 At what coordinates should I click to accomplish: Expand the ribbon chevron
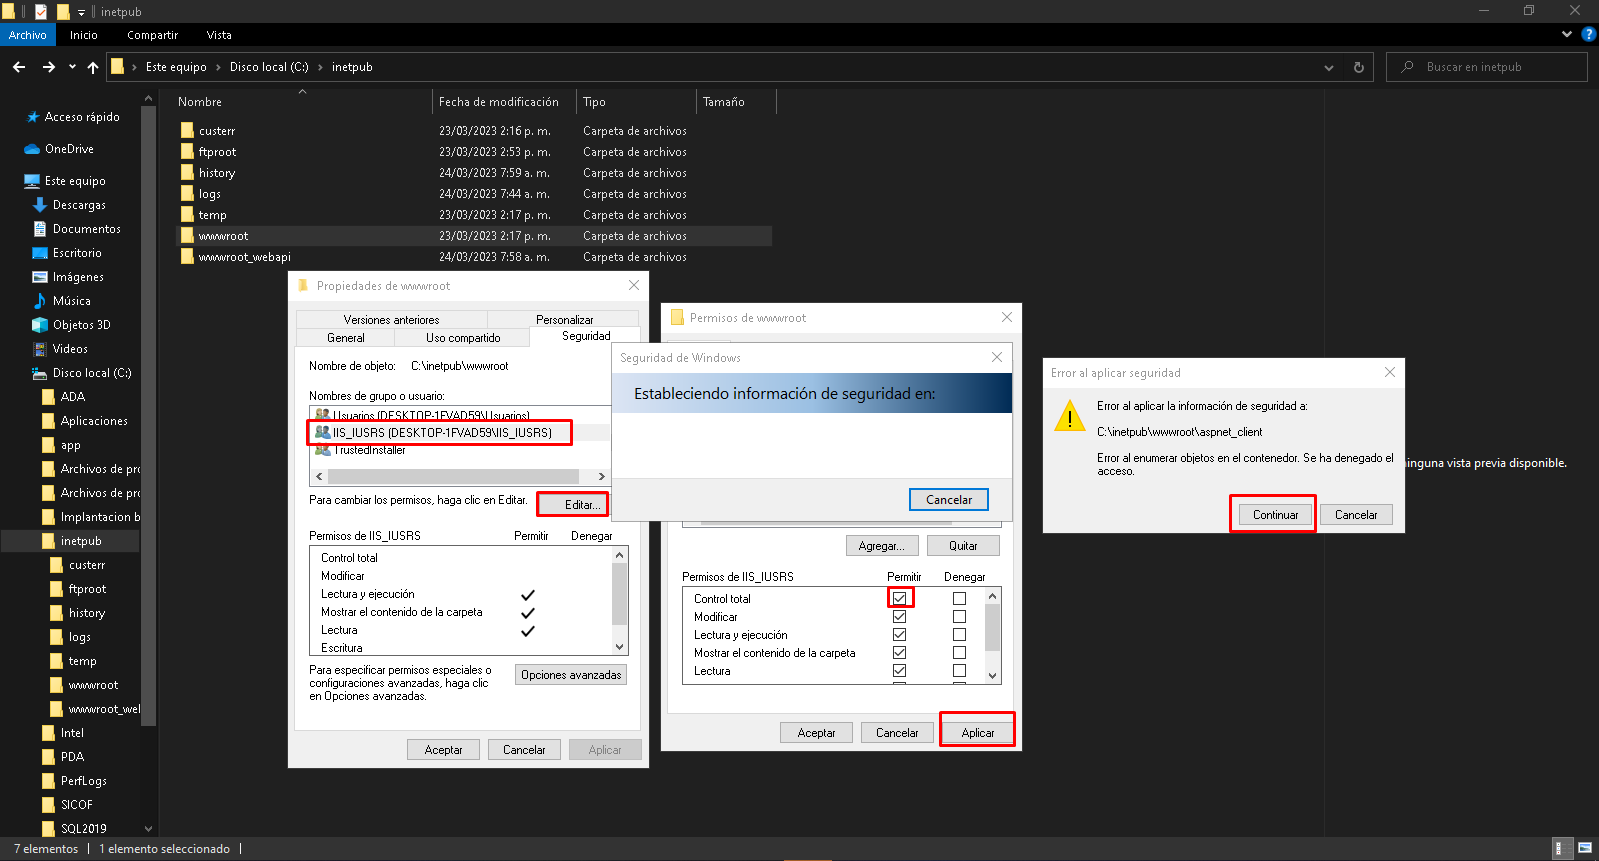pyautogui.click(x=1567, y=34)
